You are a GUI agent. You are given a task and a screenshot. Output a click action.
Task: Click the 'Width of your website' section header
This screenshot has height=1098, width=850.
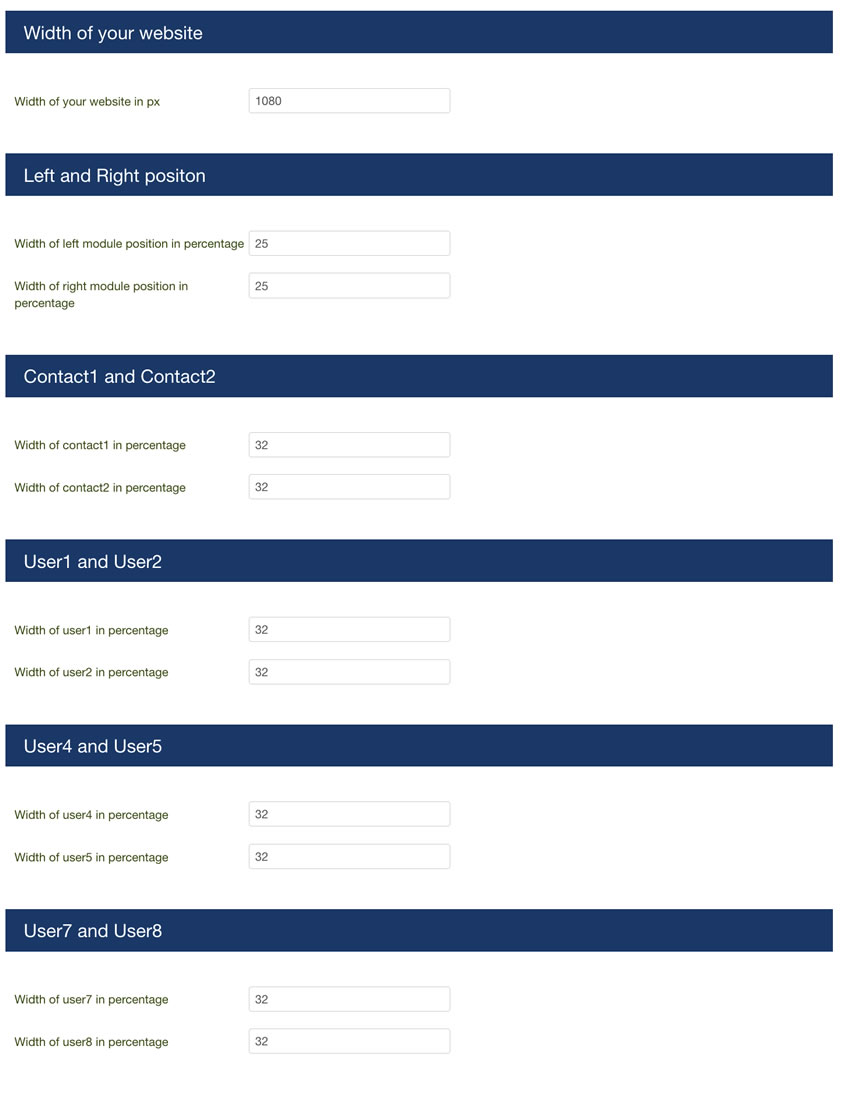click(419, 32)
